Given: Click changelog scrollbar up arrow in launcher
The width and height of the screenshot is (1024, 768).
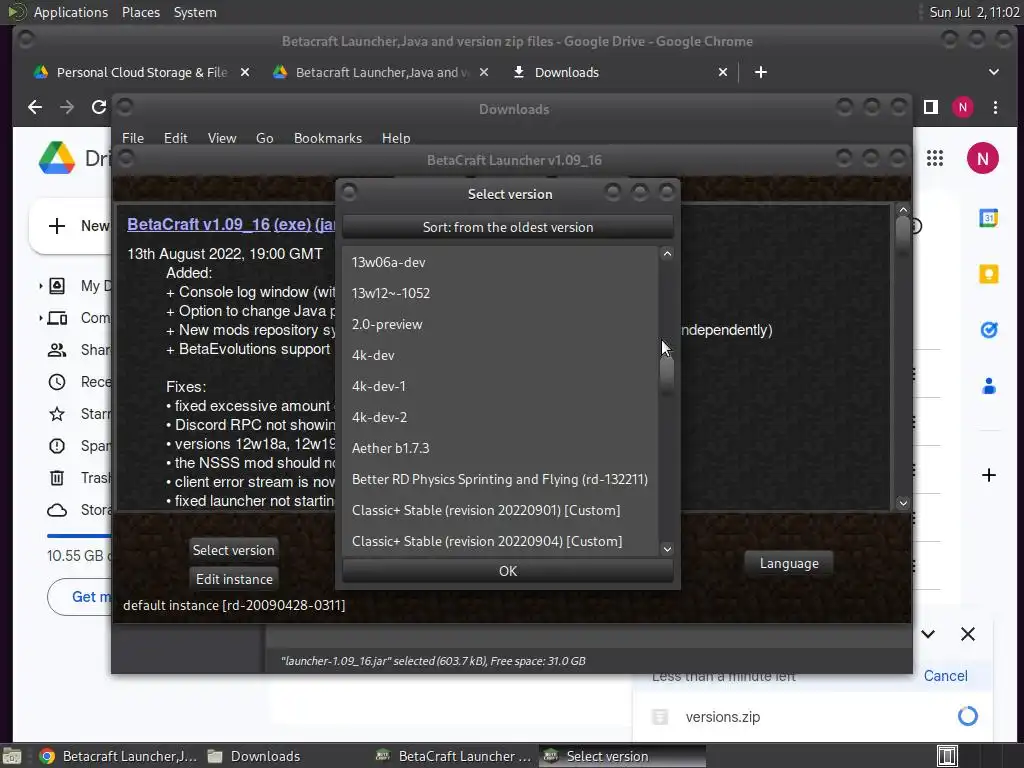Looking at the screenshot, I should click(x=903, y=210).
